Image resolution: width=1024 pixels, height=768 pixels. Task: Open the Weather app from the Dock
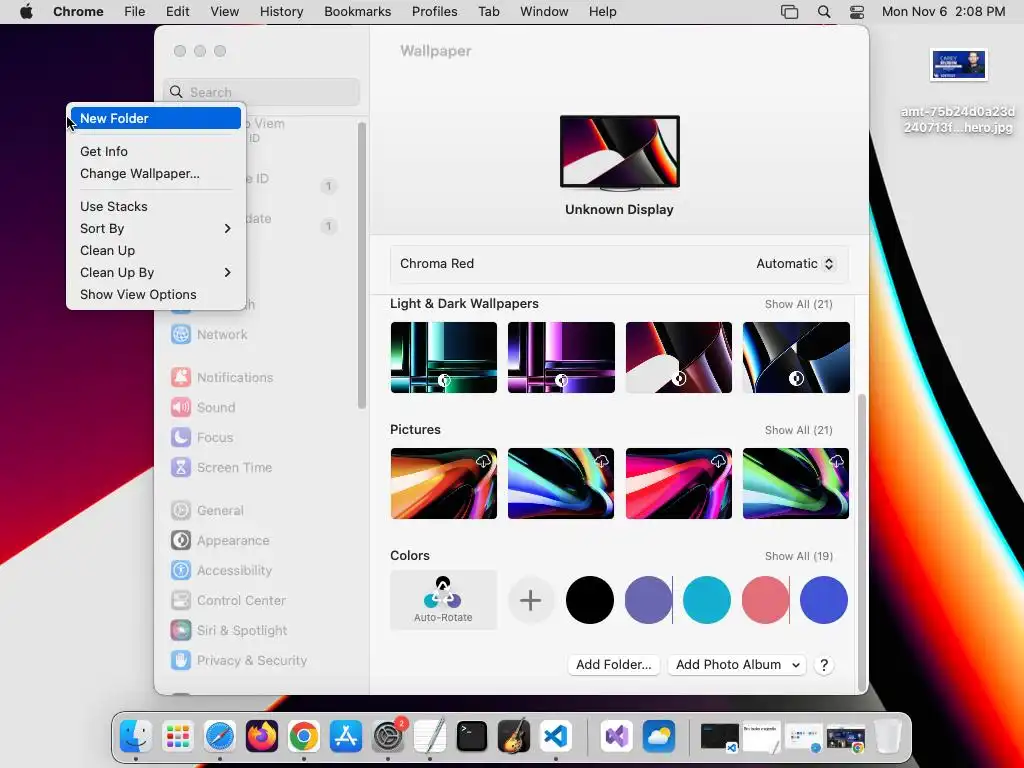tap(658, 736)
